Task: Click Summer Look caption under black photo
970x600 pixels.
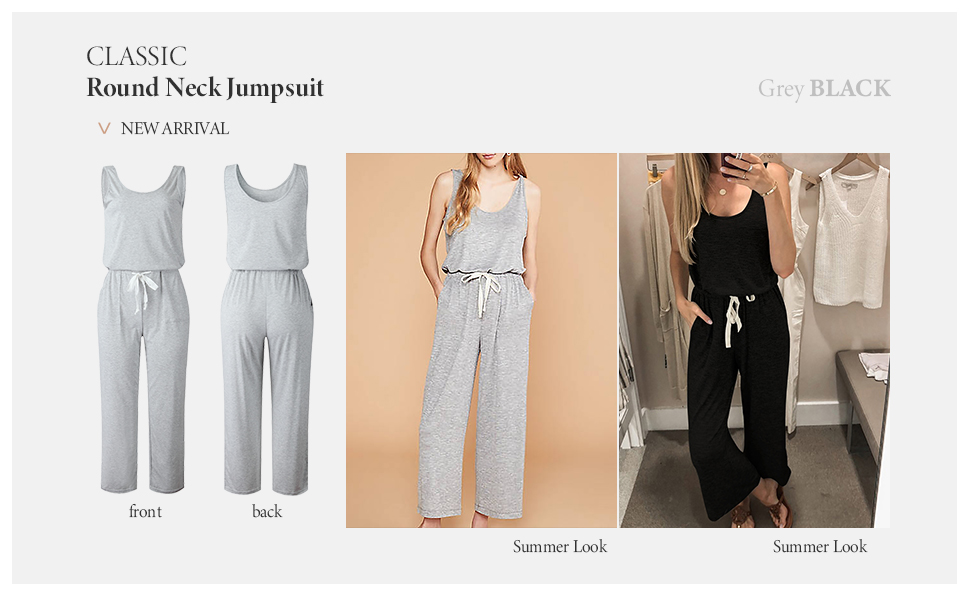Action: 820,547
